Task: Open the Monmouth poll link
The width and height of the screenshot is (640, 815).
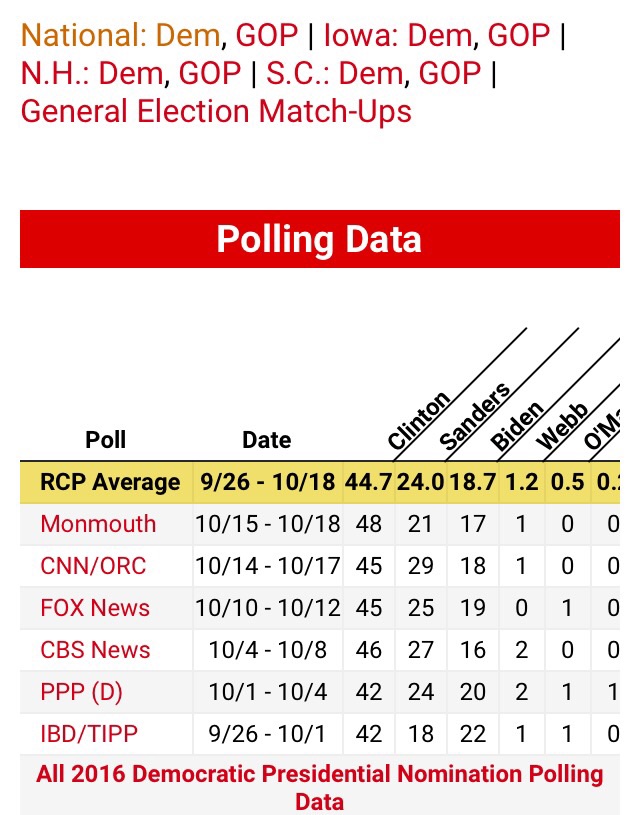Action: [x=98, y=524]
